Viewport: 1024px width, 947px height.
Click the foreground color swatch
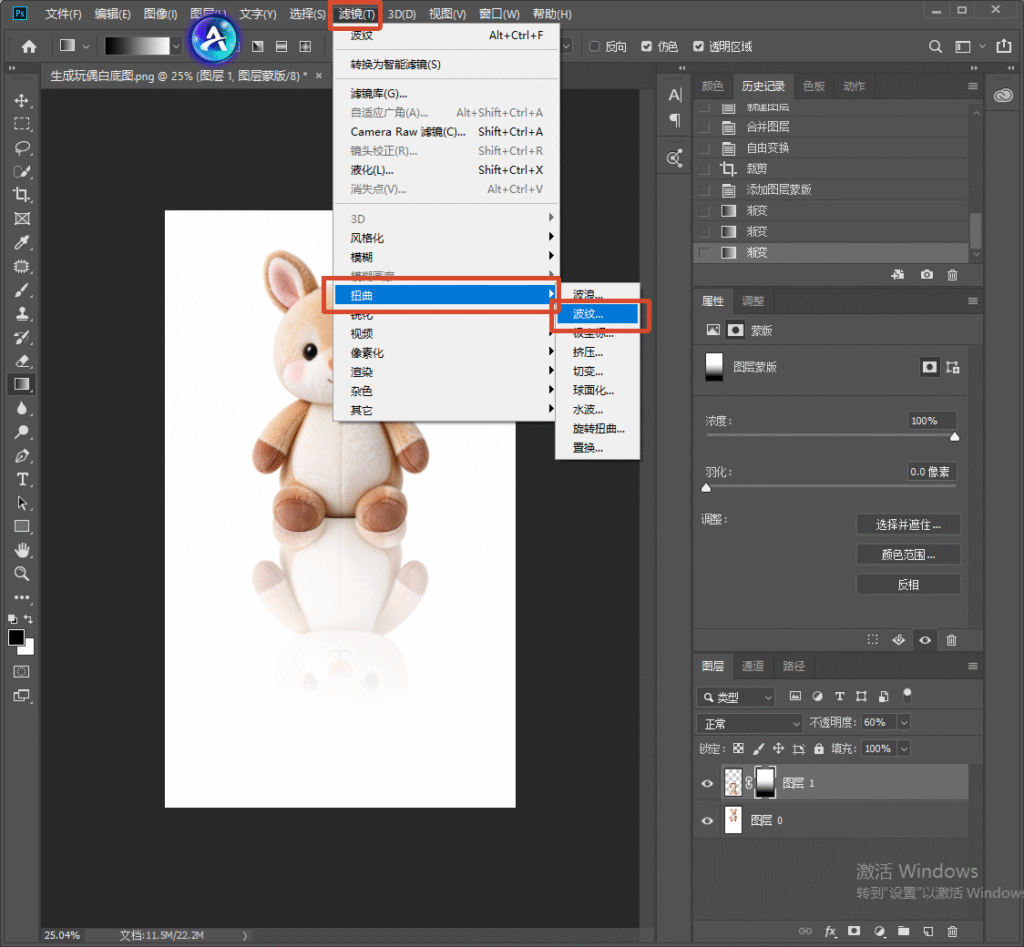click(16, 637)
